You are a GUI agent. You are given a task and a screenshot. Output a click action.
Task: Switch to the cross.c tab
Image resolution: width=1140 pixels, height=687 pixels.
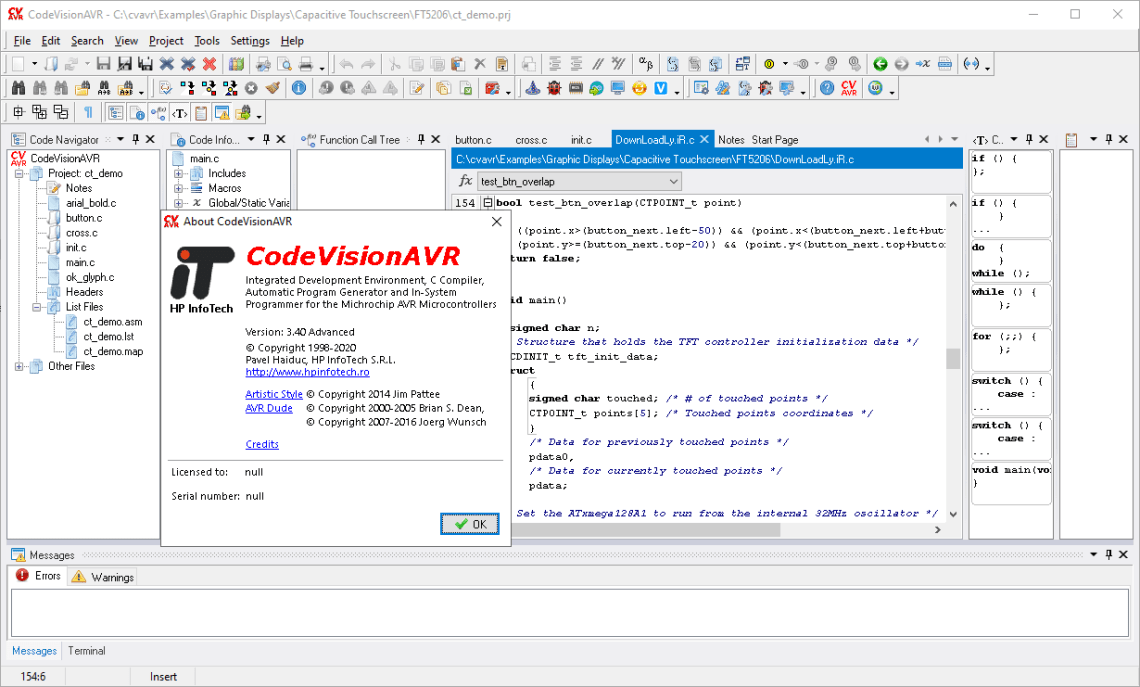[x=532, y=140]
